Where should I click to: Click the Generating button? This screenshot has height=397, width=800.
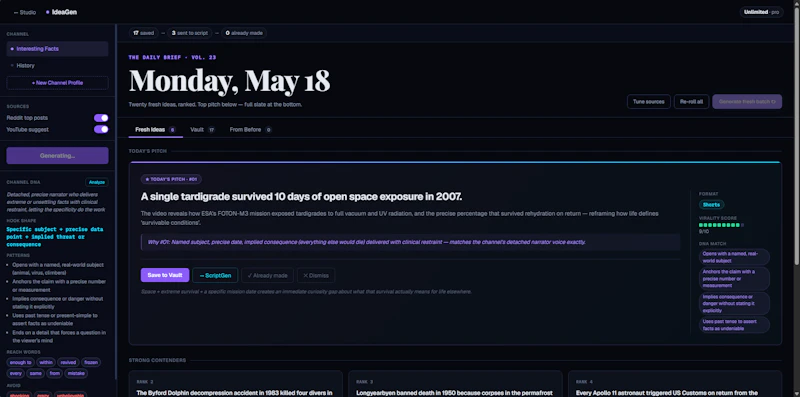pos(57,156)
